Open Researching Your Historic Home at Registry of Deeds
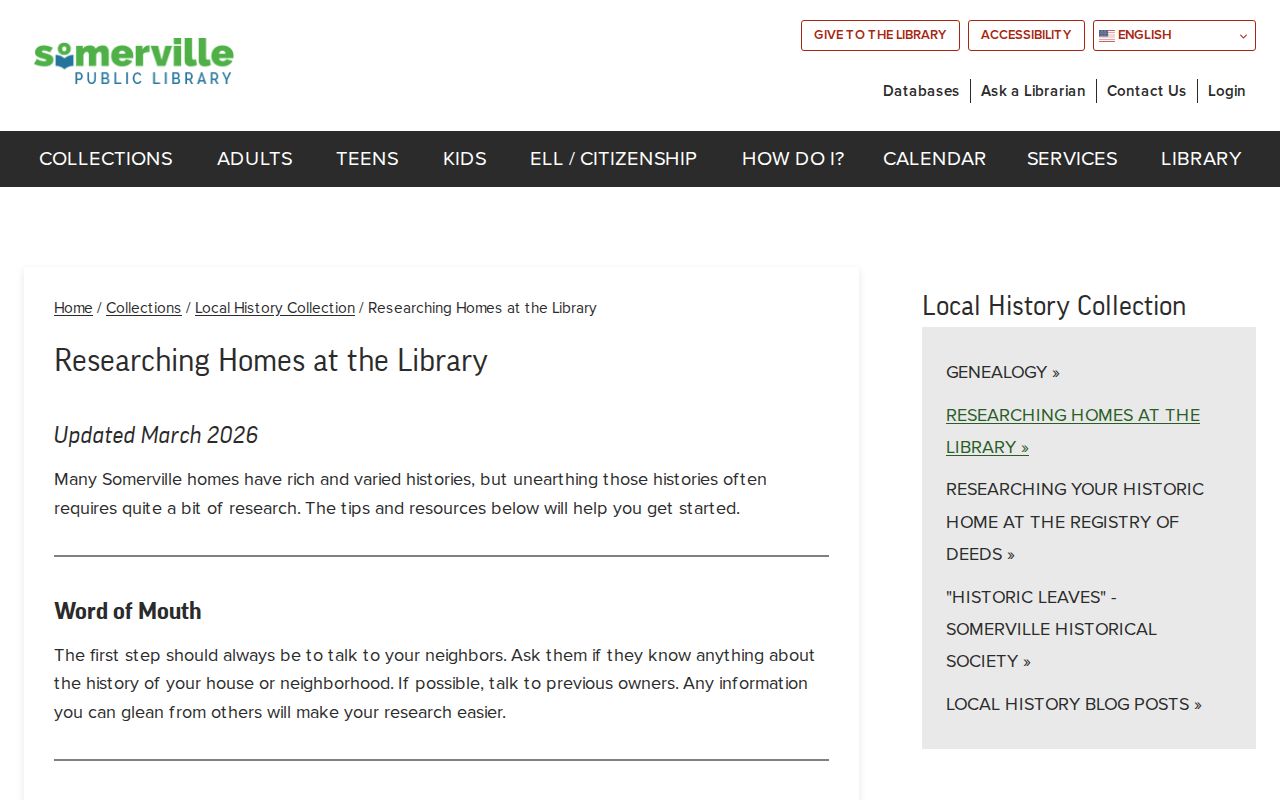This screenshot has height=800, width=1280. [1075, 522]
